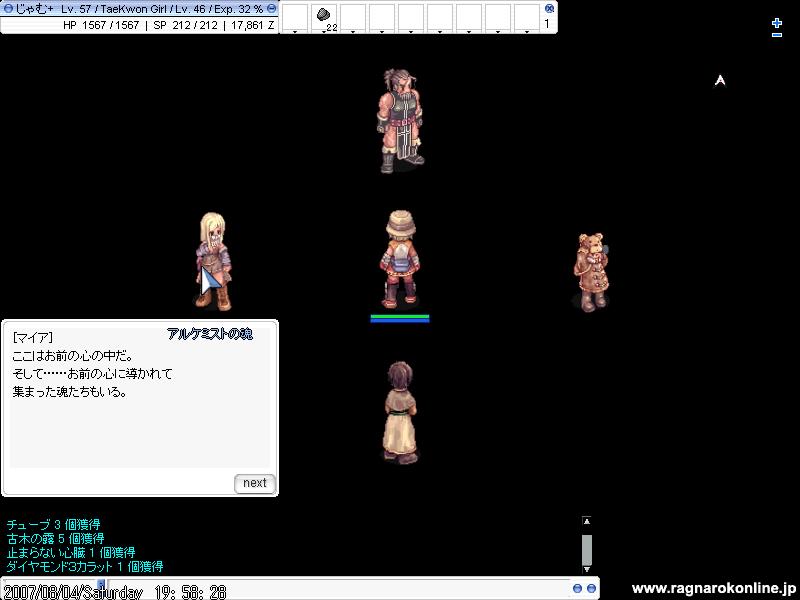800x600 pixels.
Task: Click the [マイア] speaker name
Action: pyautogui.click(x=32, y=337)
